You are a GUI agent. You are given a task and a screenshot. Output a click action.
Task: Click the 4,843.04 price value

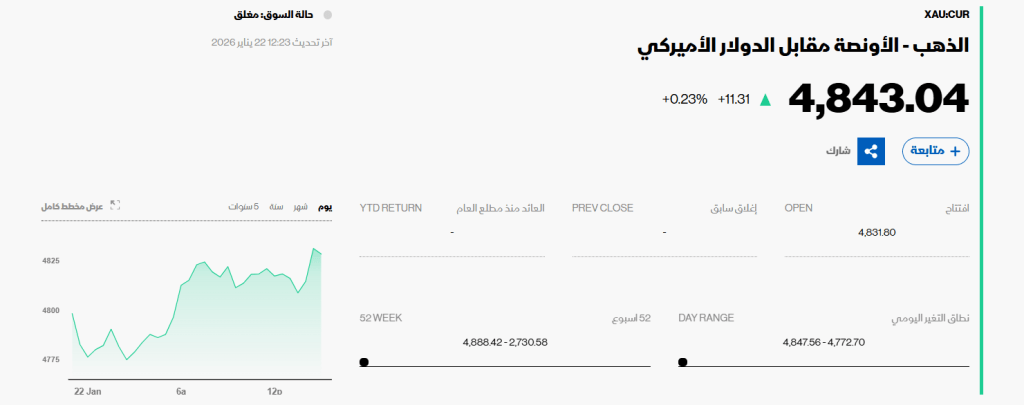point(879,99)
